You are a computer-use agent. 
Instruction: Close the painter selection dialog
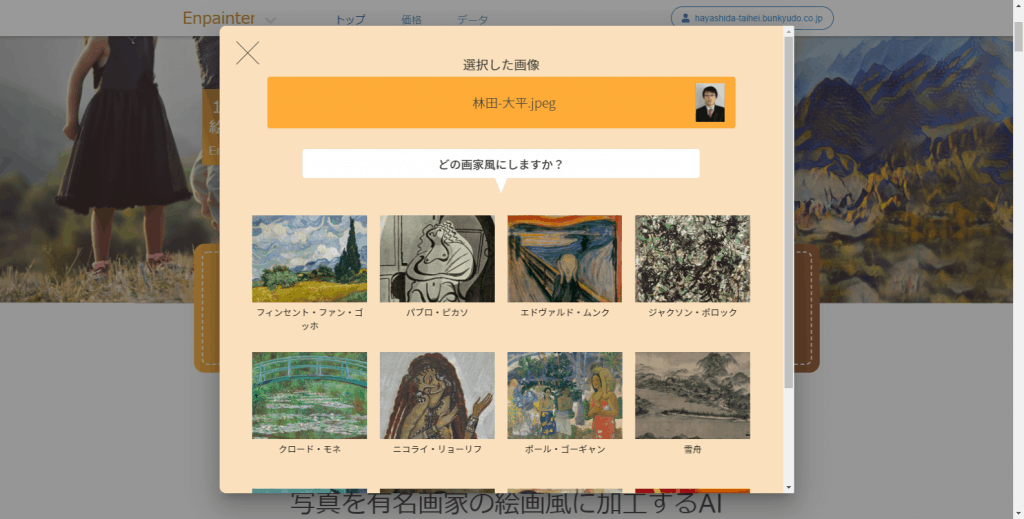pyautogui.click(x=248, y=53)
